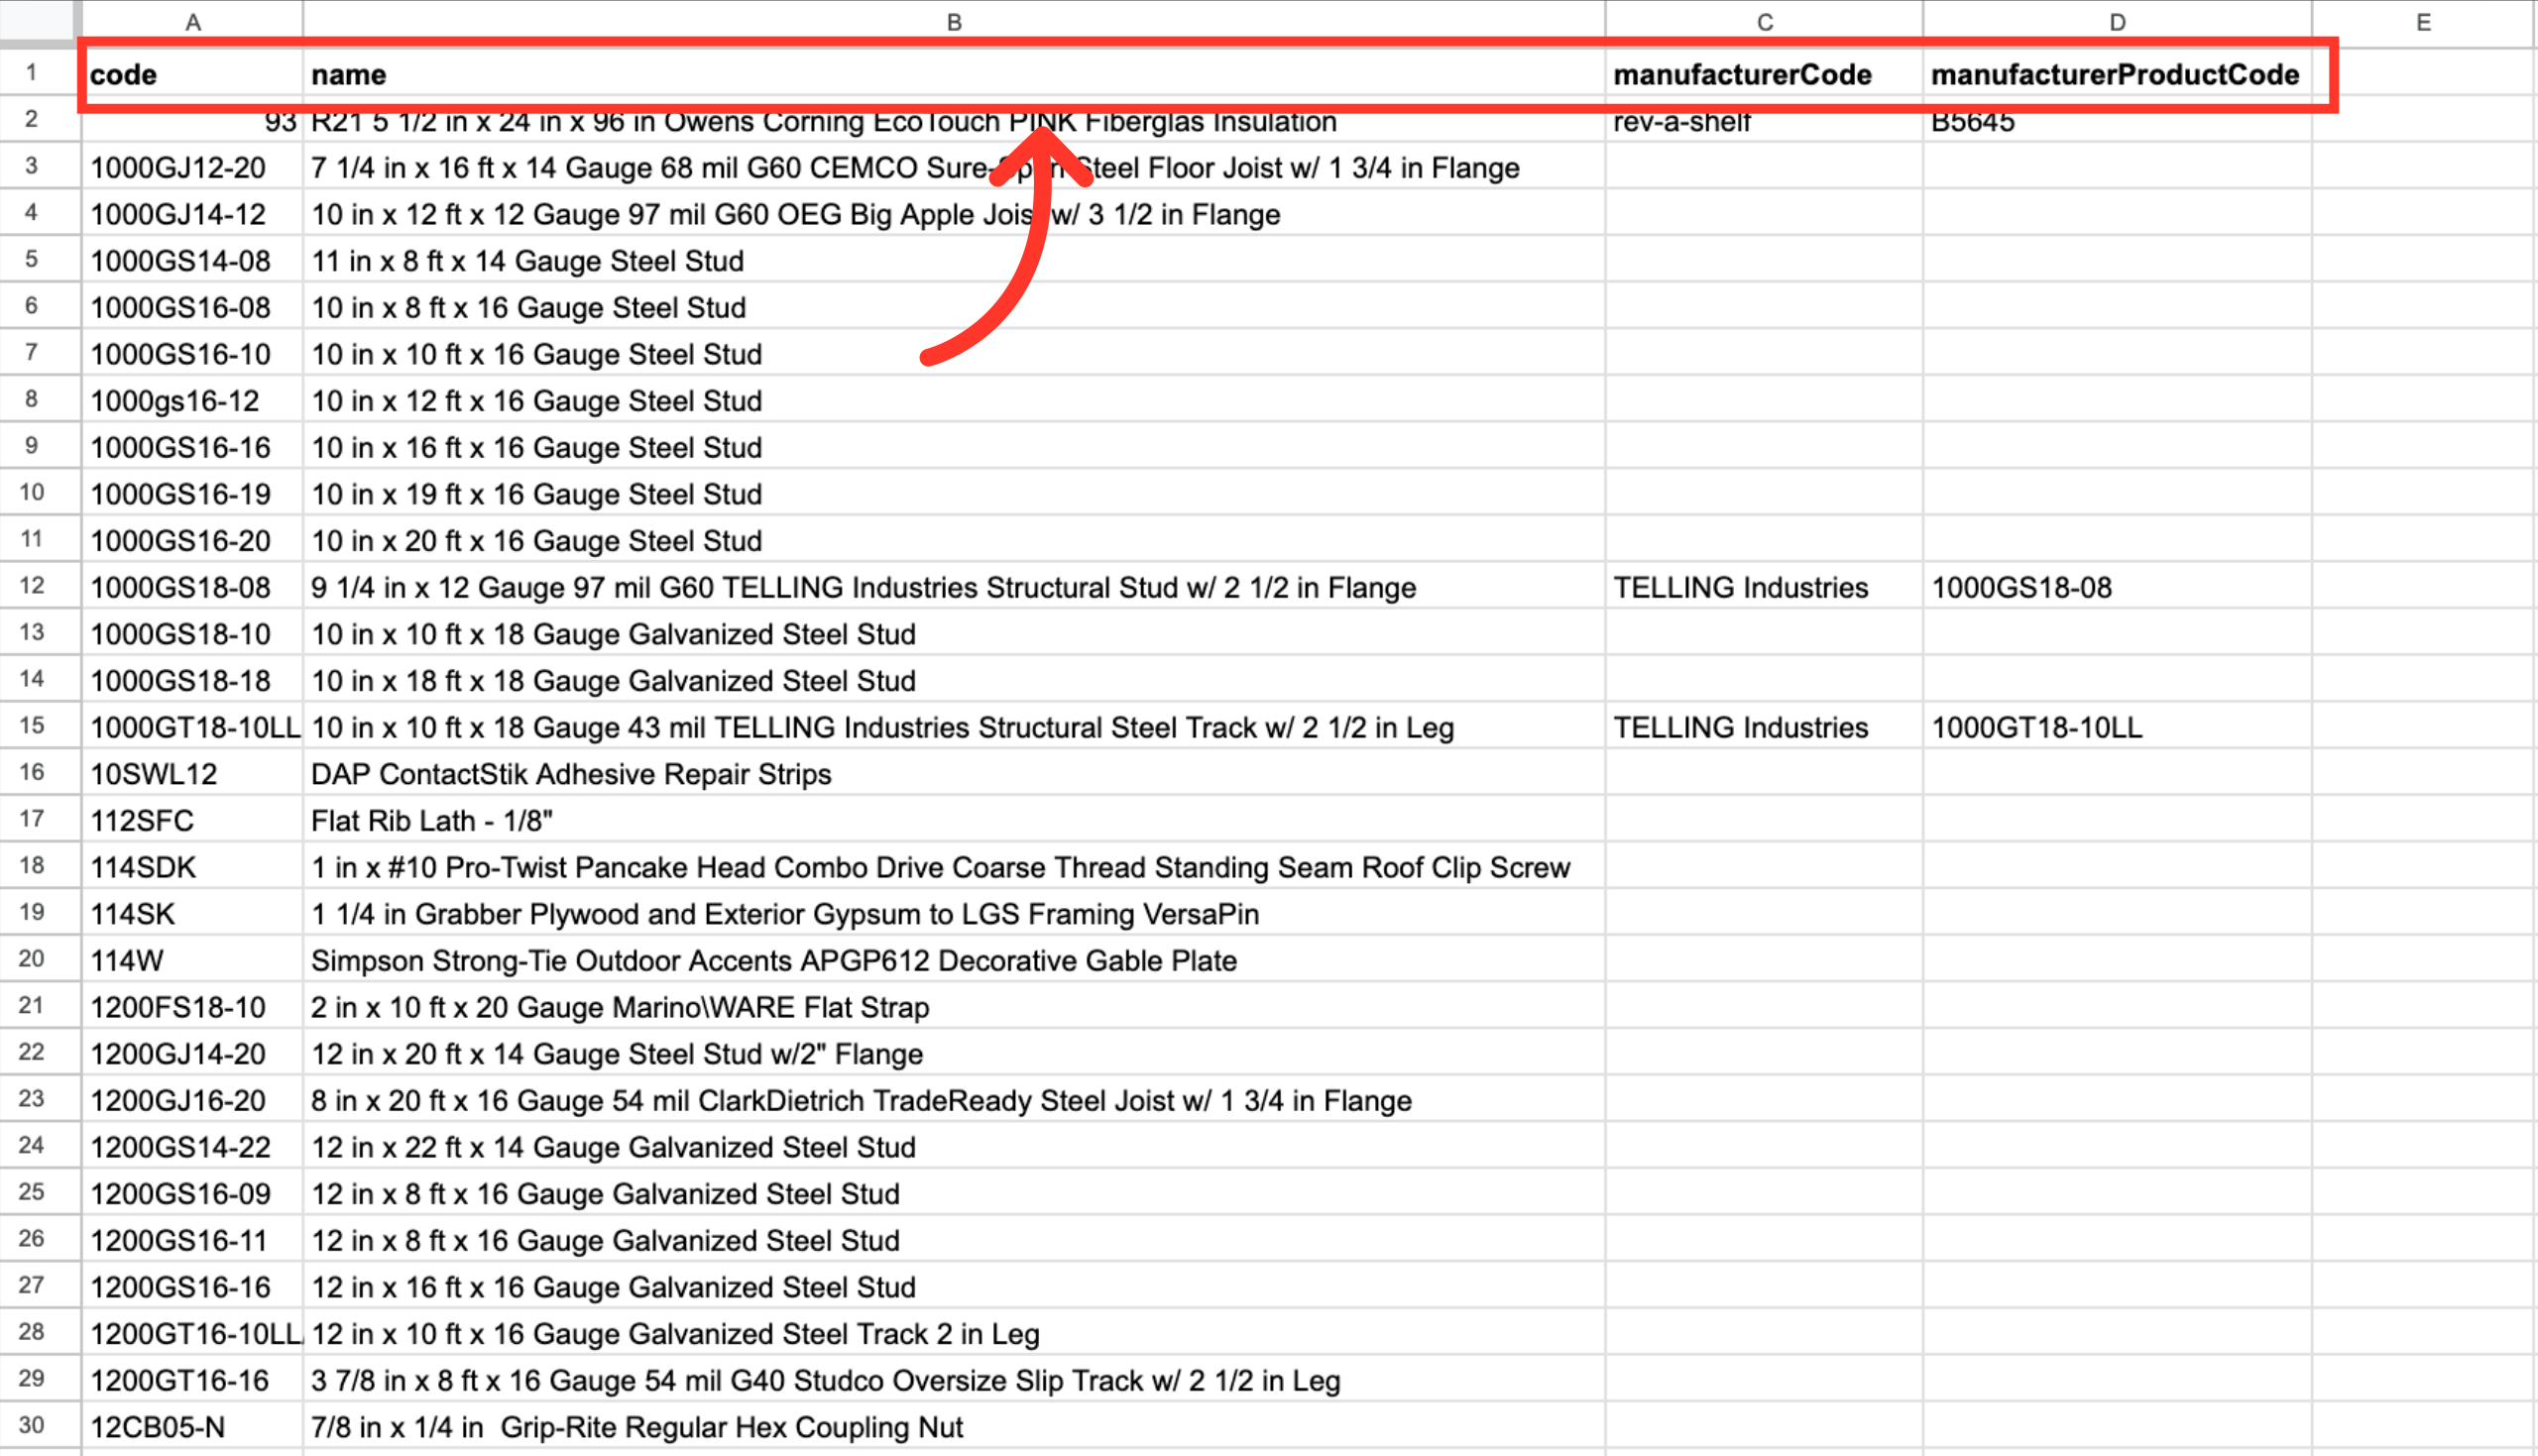Click row 30 header number
2538x1456 pixels.
pos(32,1425)
